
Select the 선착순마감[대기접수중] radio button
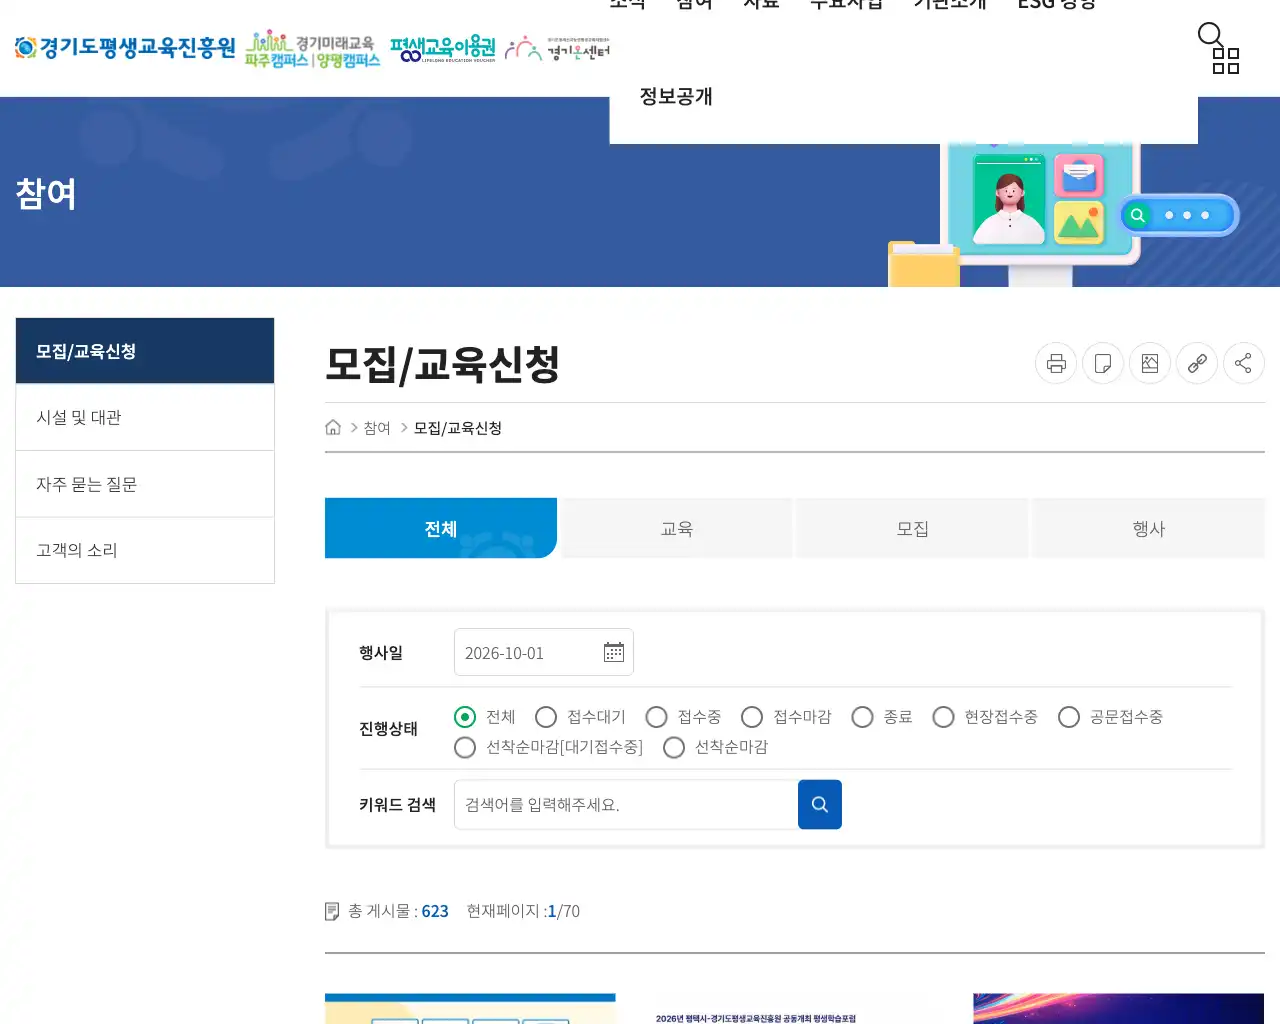click(465, 747)
